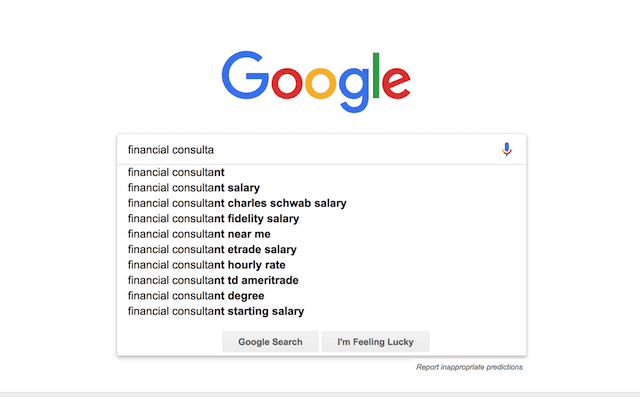Pick the 'financial consultant charles schwab salary' suggestion
Viewport: 640px width, 397px height.
coord(322,203)
